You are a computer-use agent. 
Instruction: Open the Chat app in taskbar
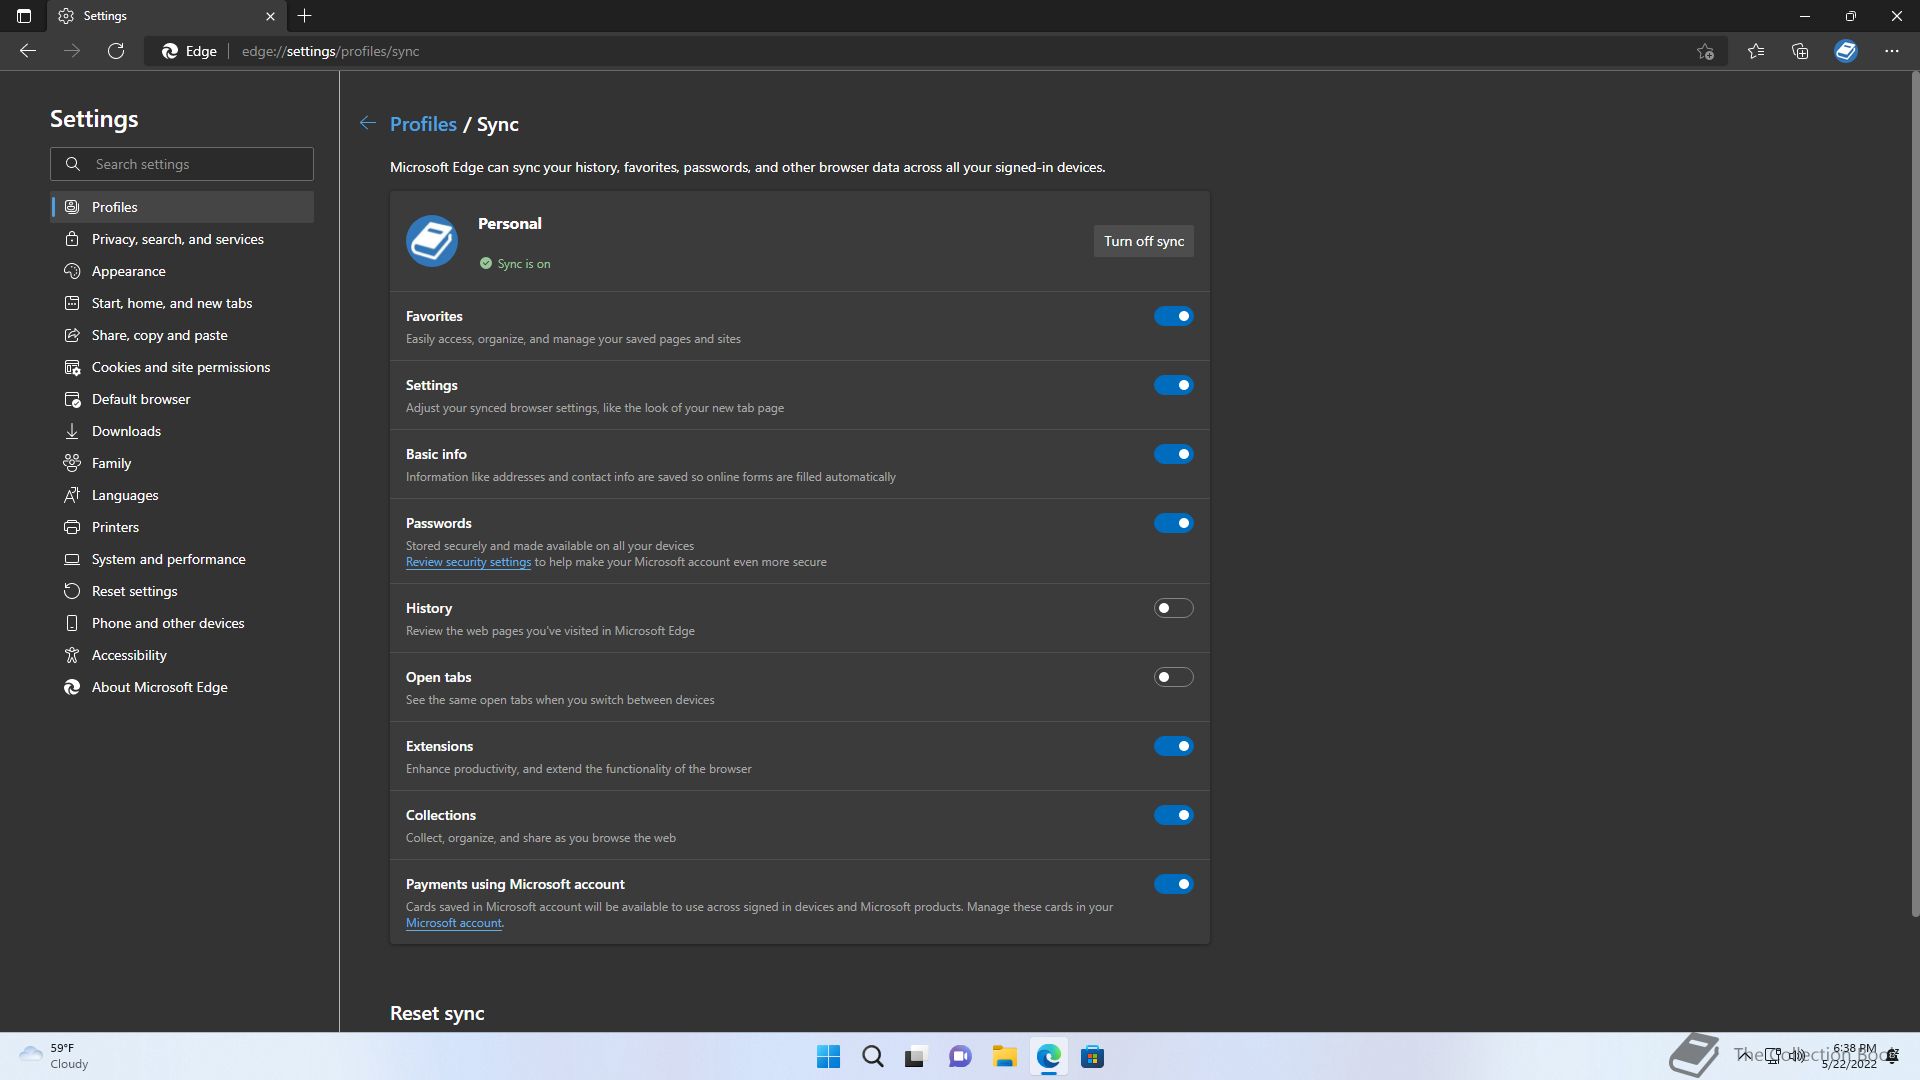pos(960,1057)
